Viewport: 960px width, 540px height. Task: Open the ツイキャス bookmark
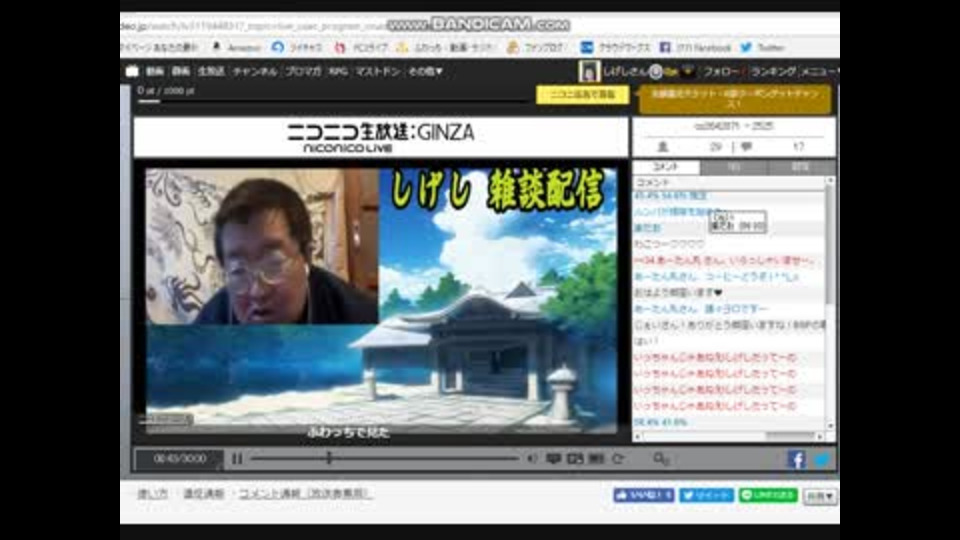297,47
